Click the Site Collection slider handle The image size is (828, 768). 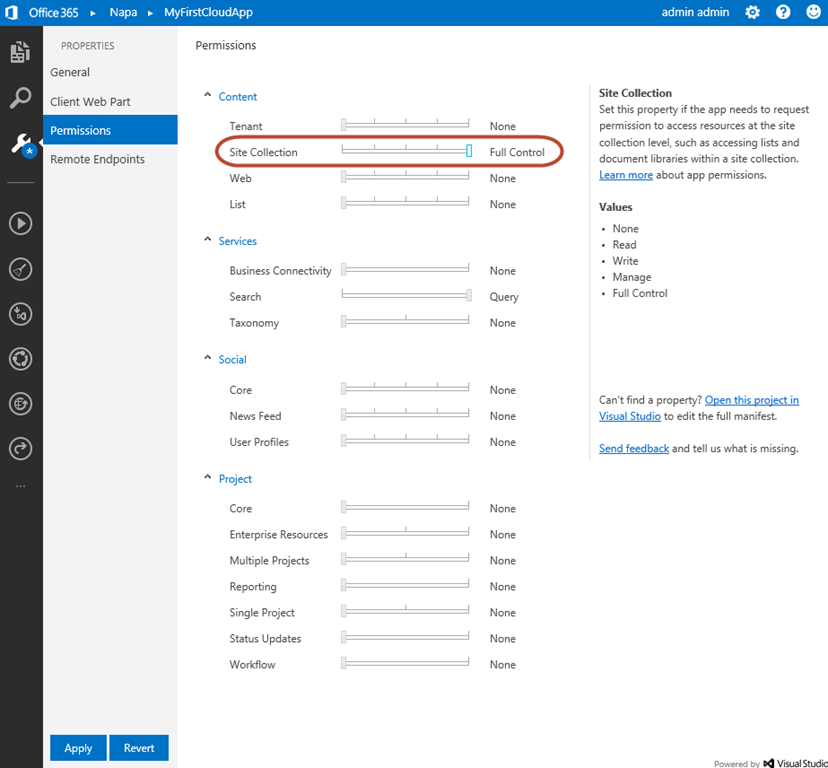point(469,151)
